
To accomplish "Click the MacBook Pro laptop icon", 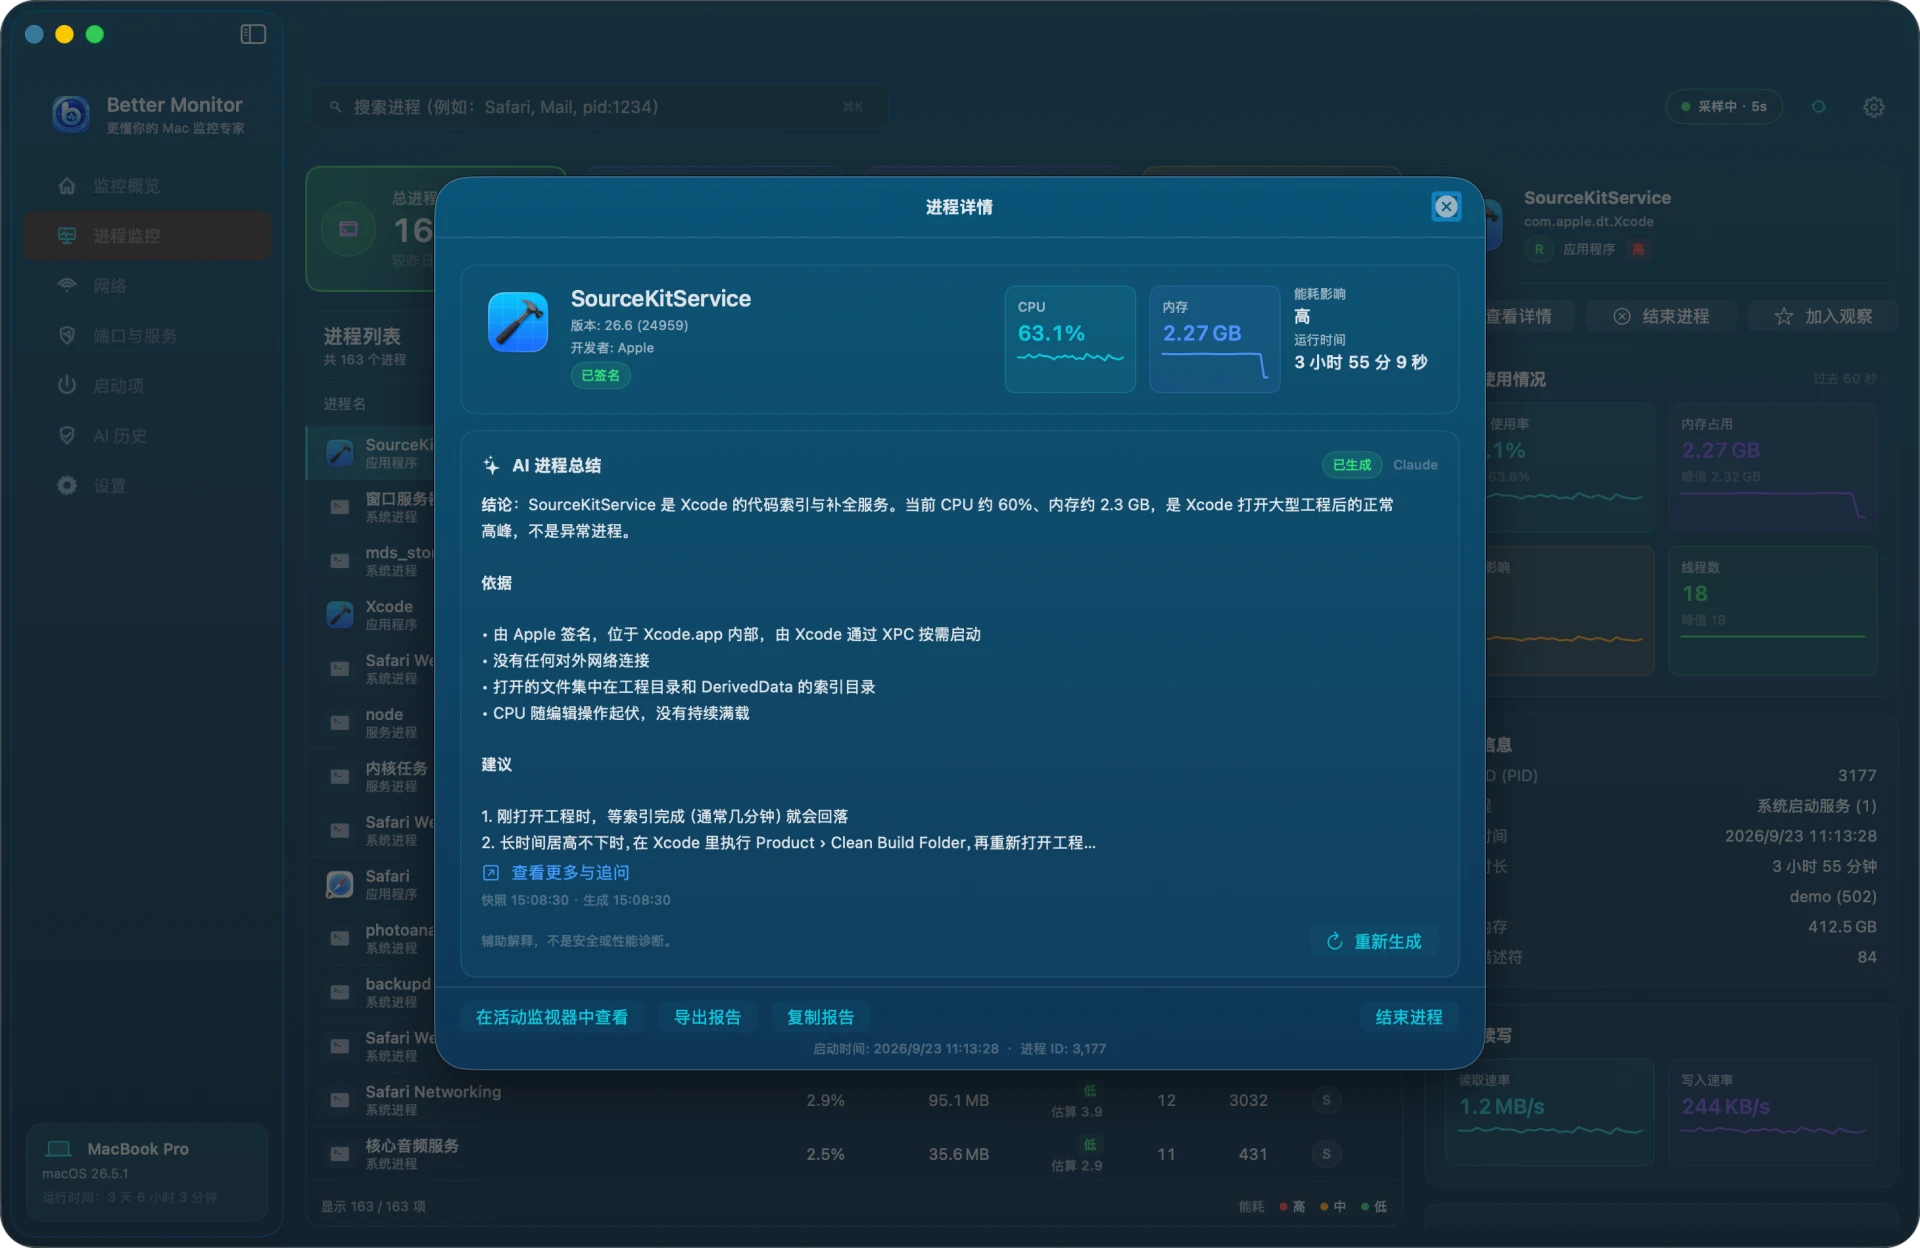I will click(x=60, y=1149).
